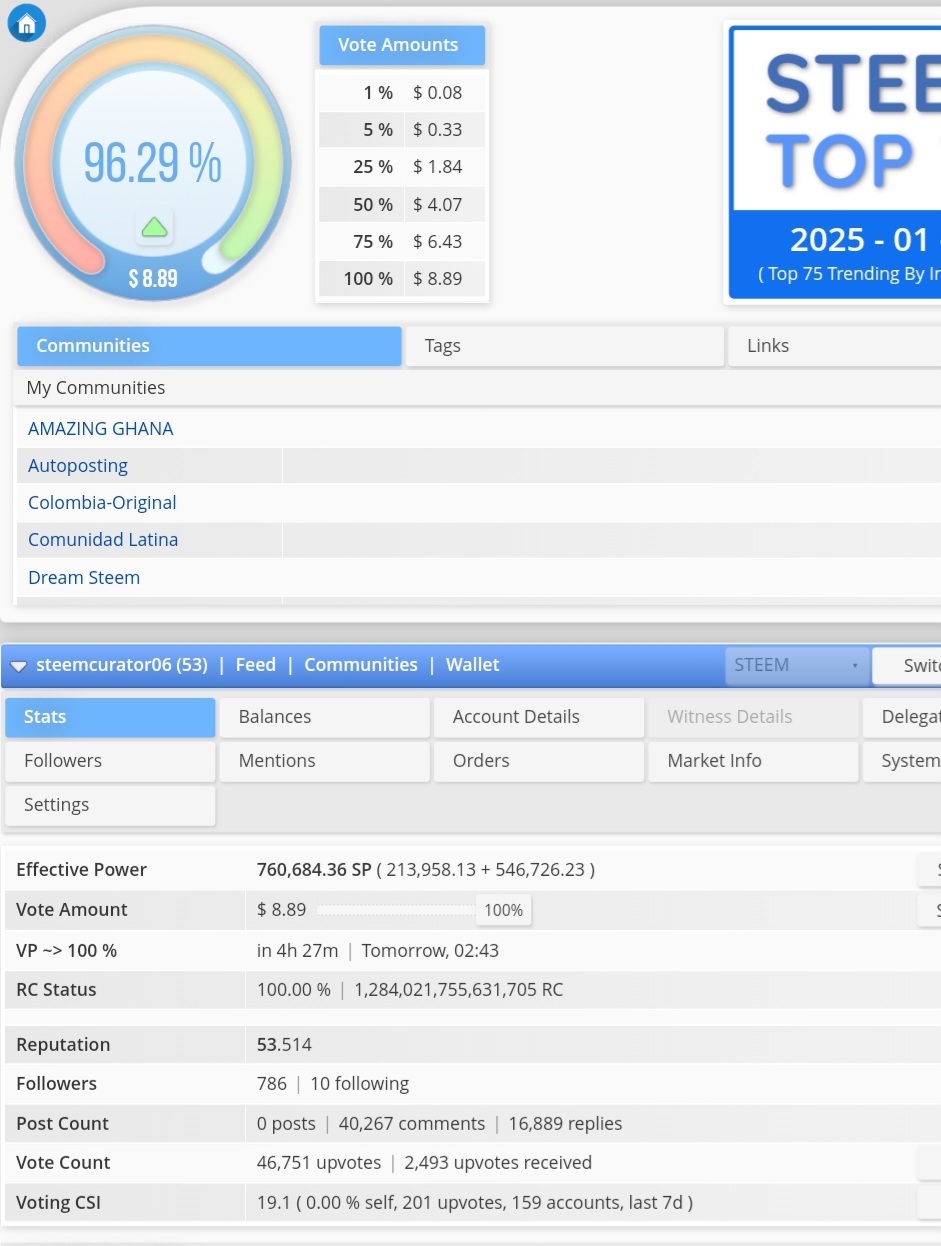
Task: Click the VP recharge time in 4h 27m
Action: pos(298,951)
